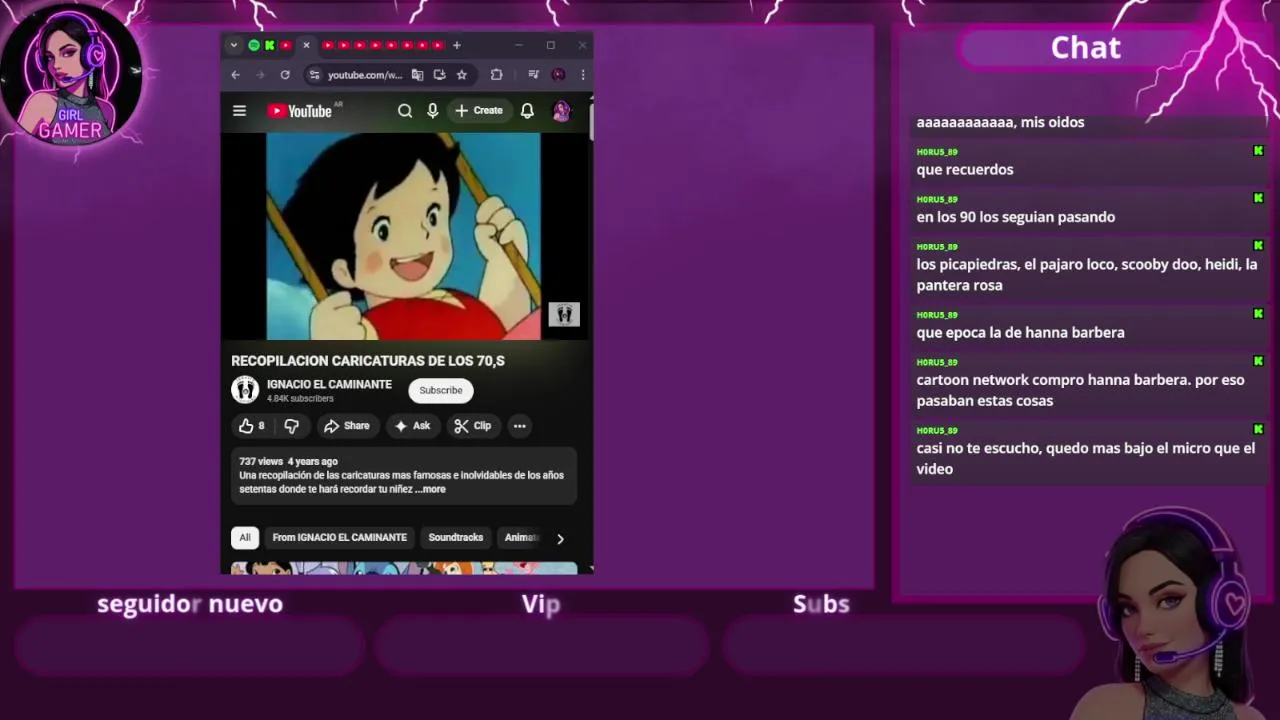Click Kick badge beside 'casi no te escucho' message

(x=1258, y=430)
